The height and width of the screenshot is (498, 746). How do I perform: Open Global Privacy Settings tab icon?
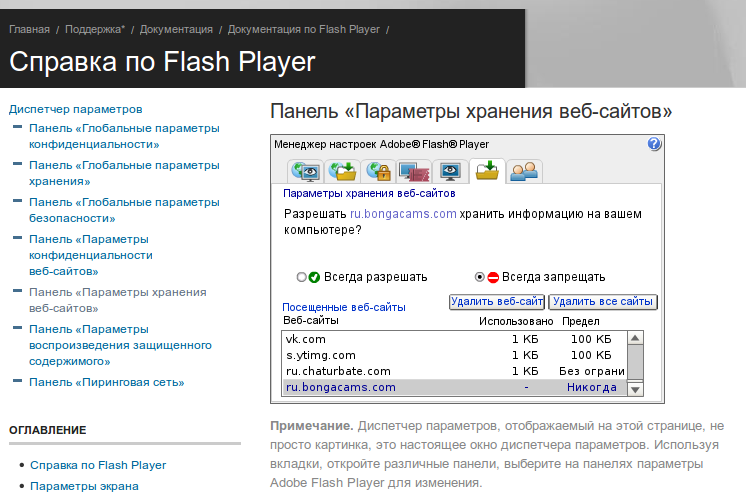(305, 172)
